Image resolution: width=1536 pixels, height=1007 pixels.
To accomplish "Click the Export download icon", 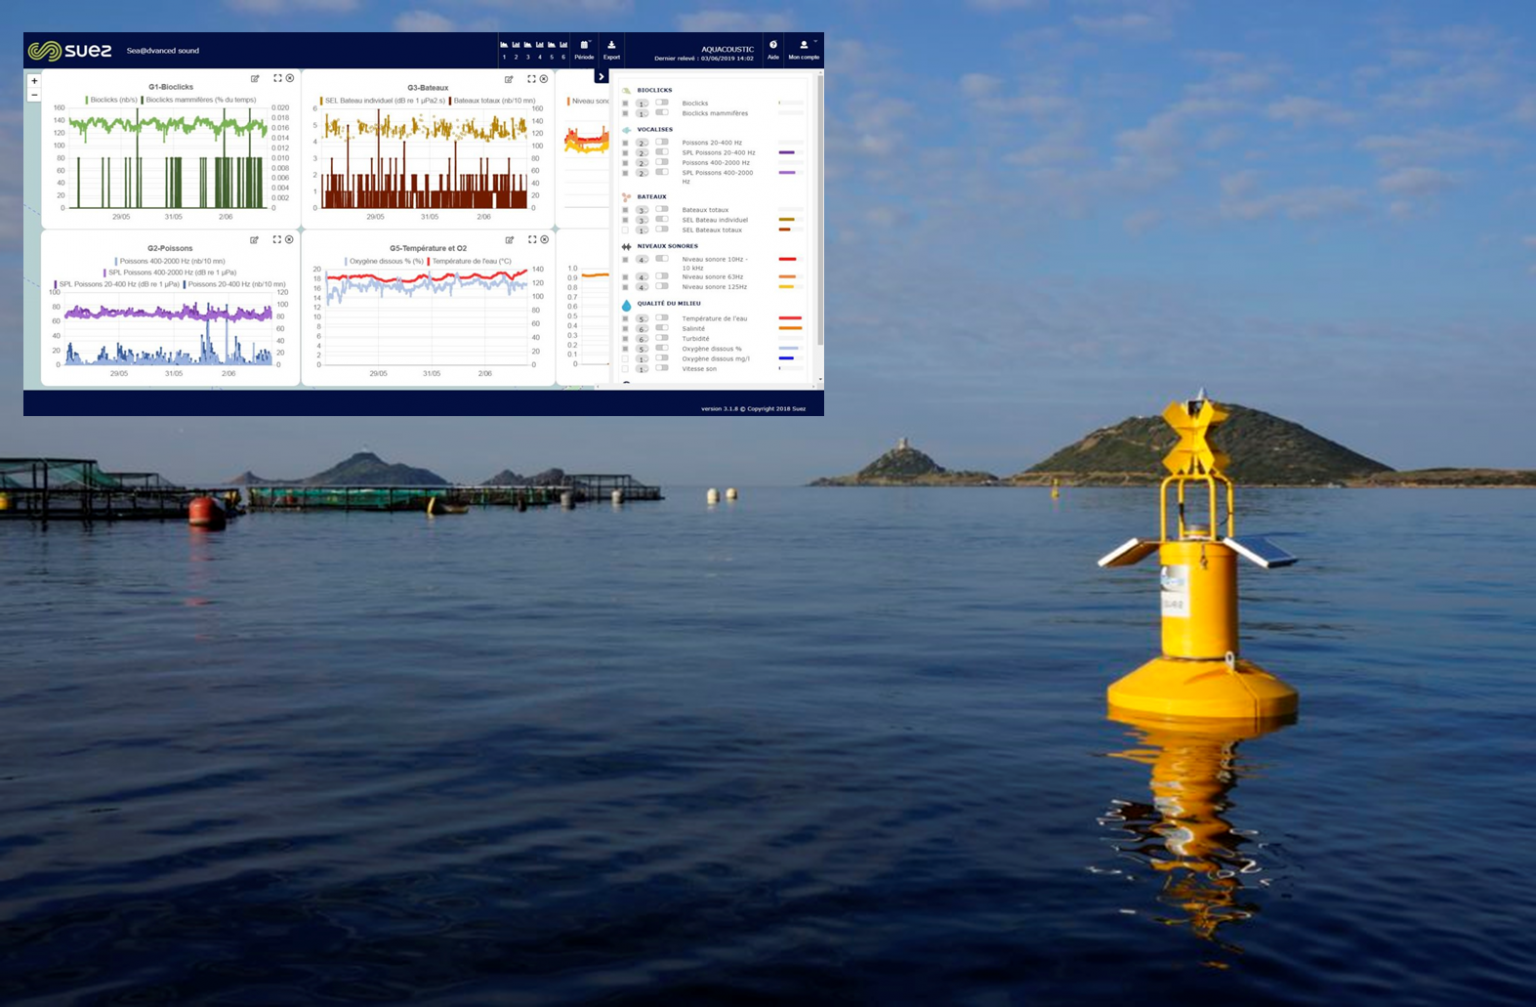I will click(x=611, y=46).
